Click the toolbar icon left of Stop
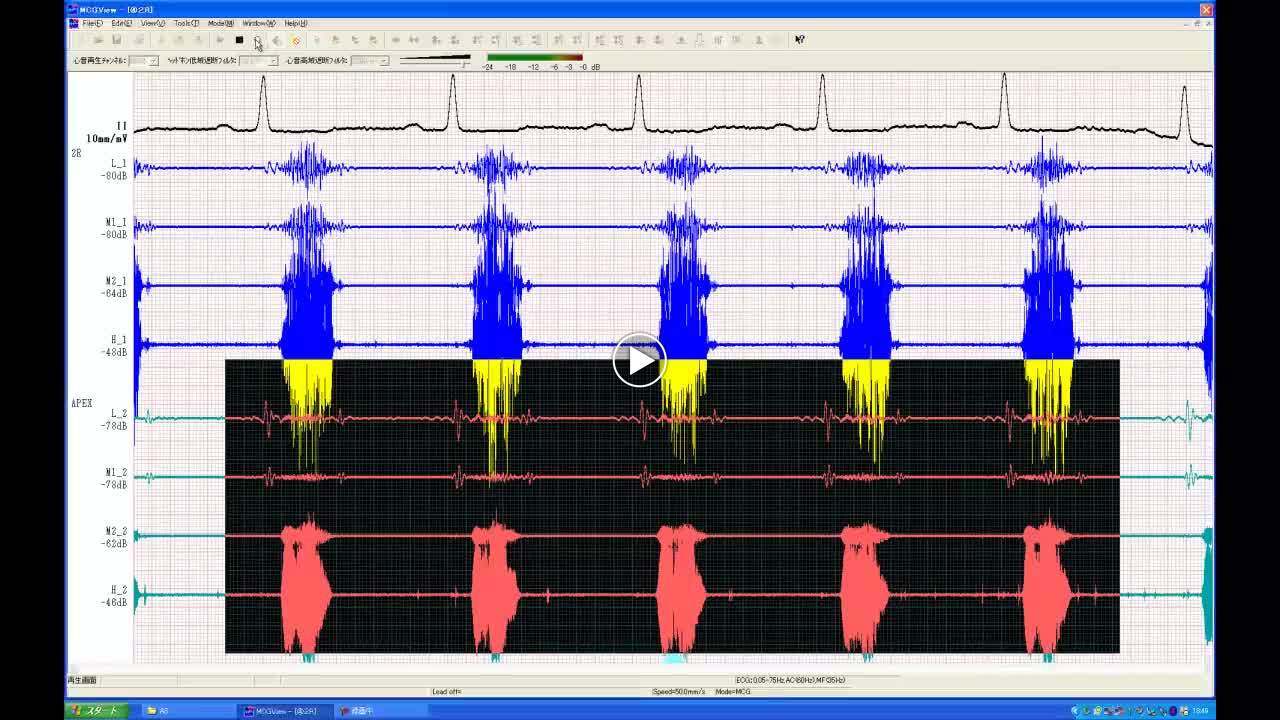1280x720 pixels. (219, 40)
